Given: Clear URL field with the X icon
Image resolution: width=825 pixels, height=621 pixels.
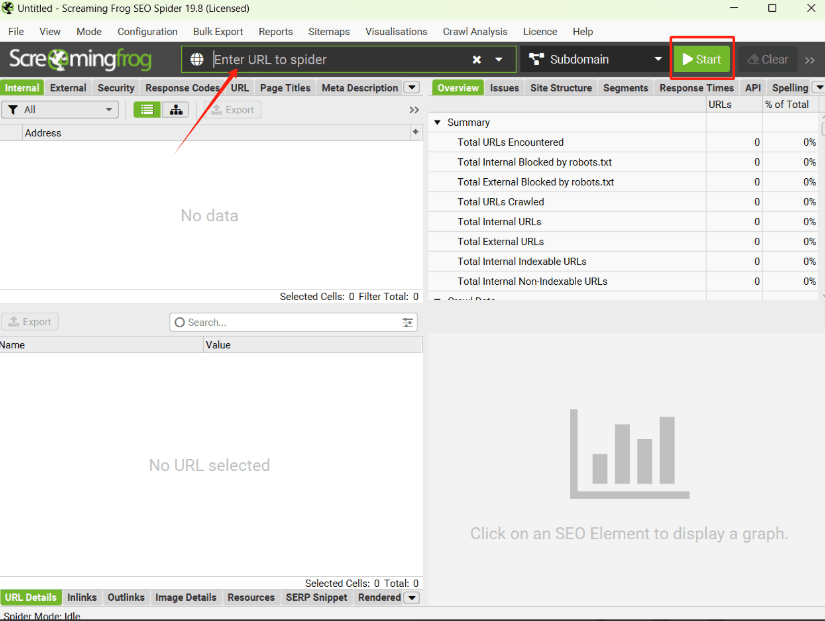Looking at the screenshot, I should tap(477, 60).
